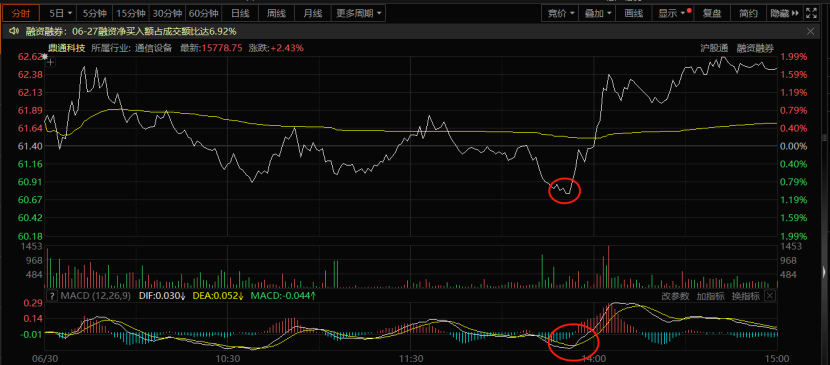Click the 通信设备 industry label
The image size is (830, 365).
click(x=154, y=48)
